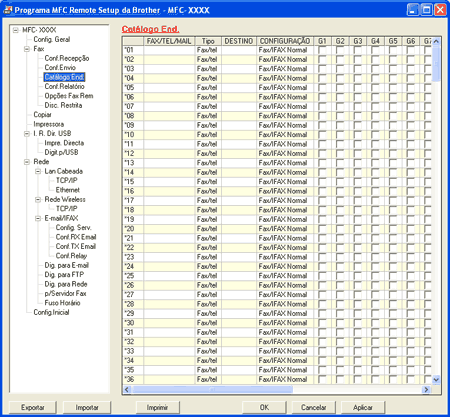Open Dig. para E-mail settings
The height and width of the screenshot is (417, 450).
(67, 265)
